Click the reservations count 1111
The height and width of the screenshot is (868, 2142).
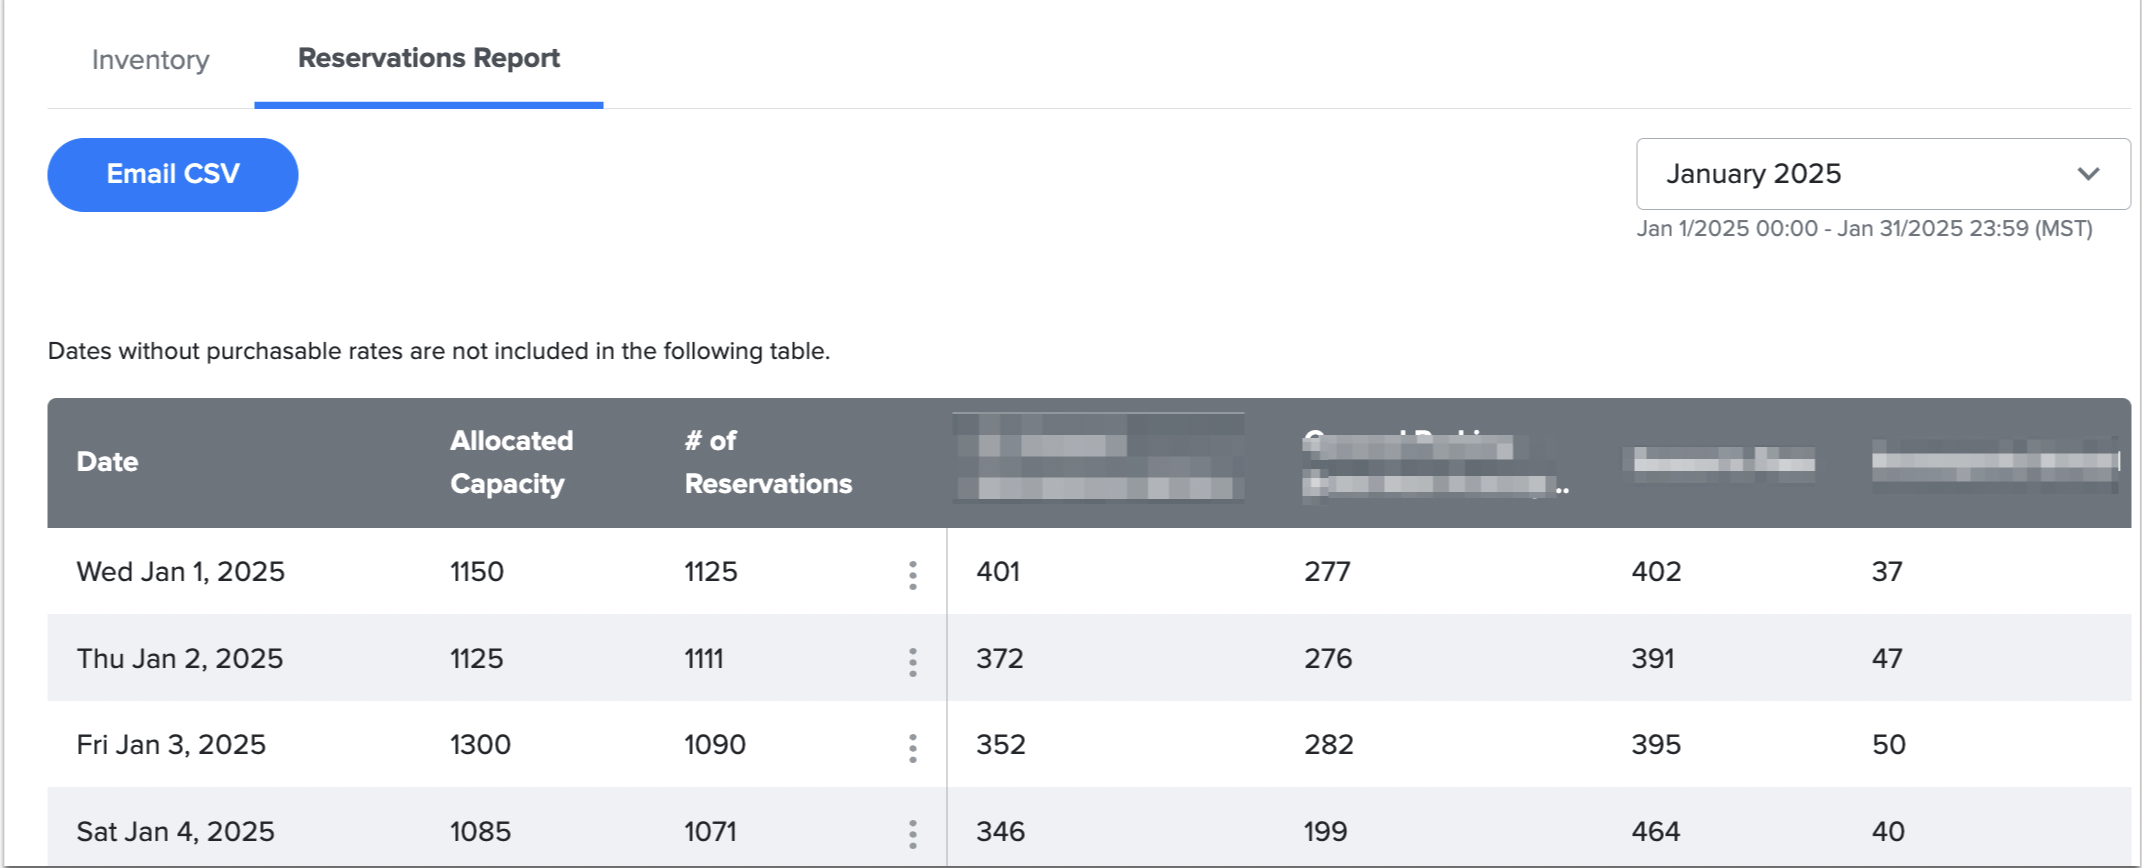pyautogui.click(x=704, y=659)
